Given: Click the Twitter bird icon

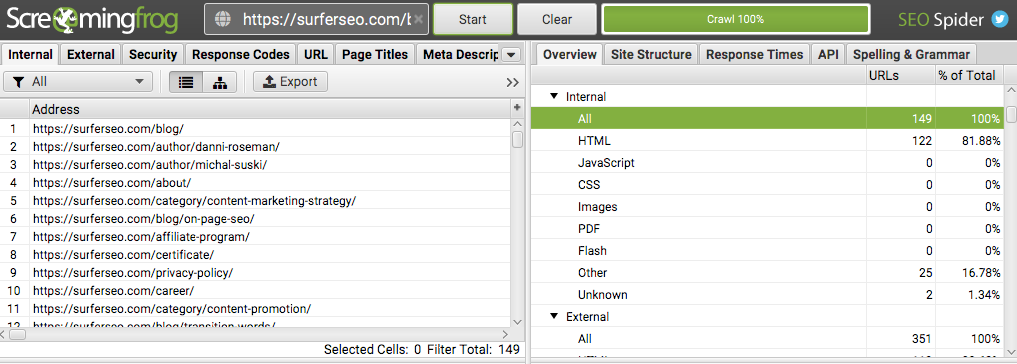Looking at the screenshot, I should 999,19.
